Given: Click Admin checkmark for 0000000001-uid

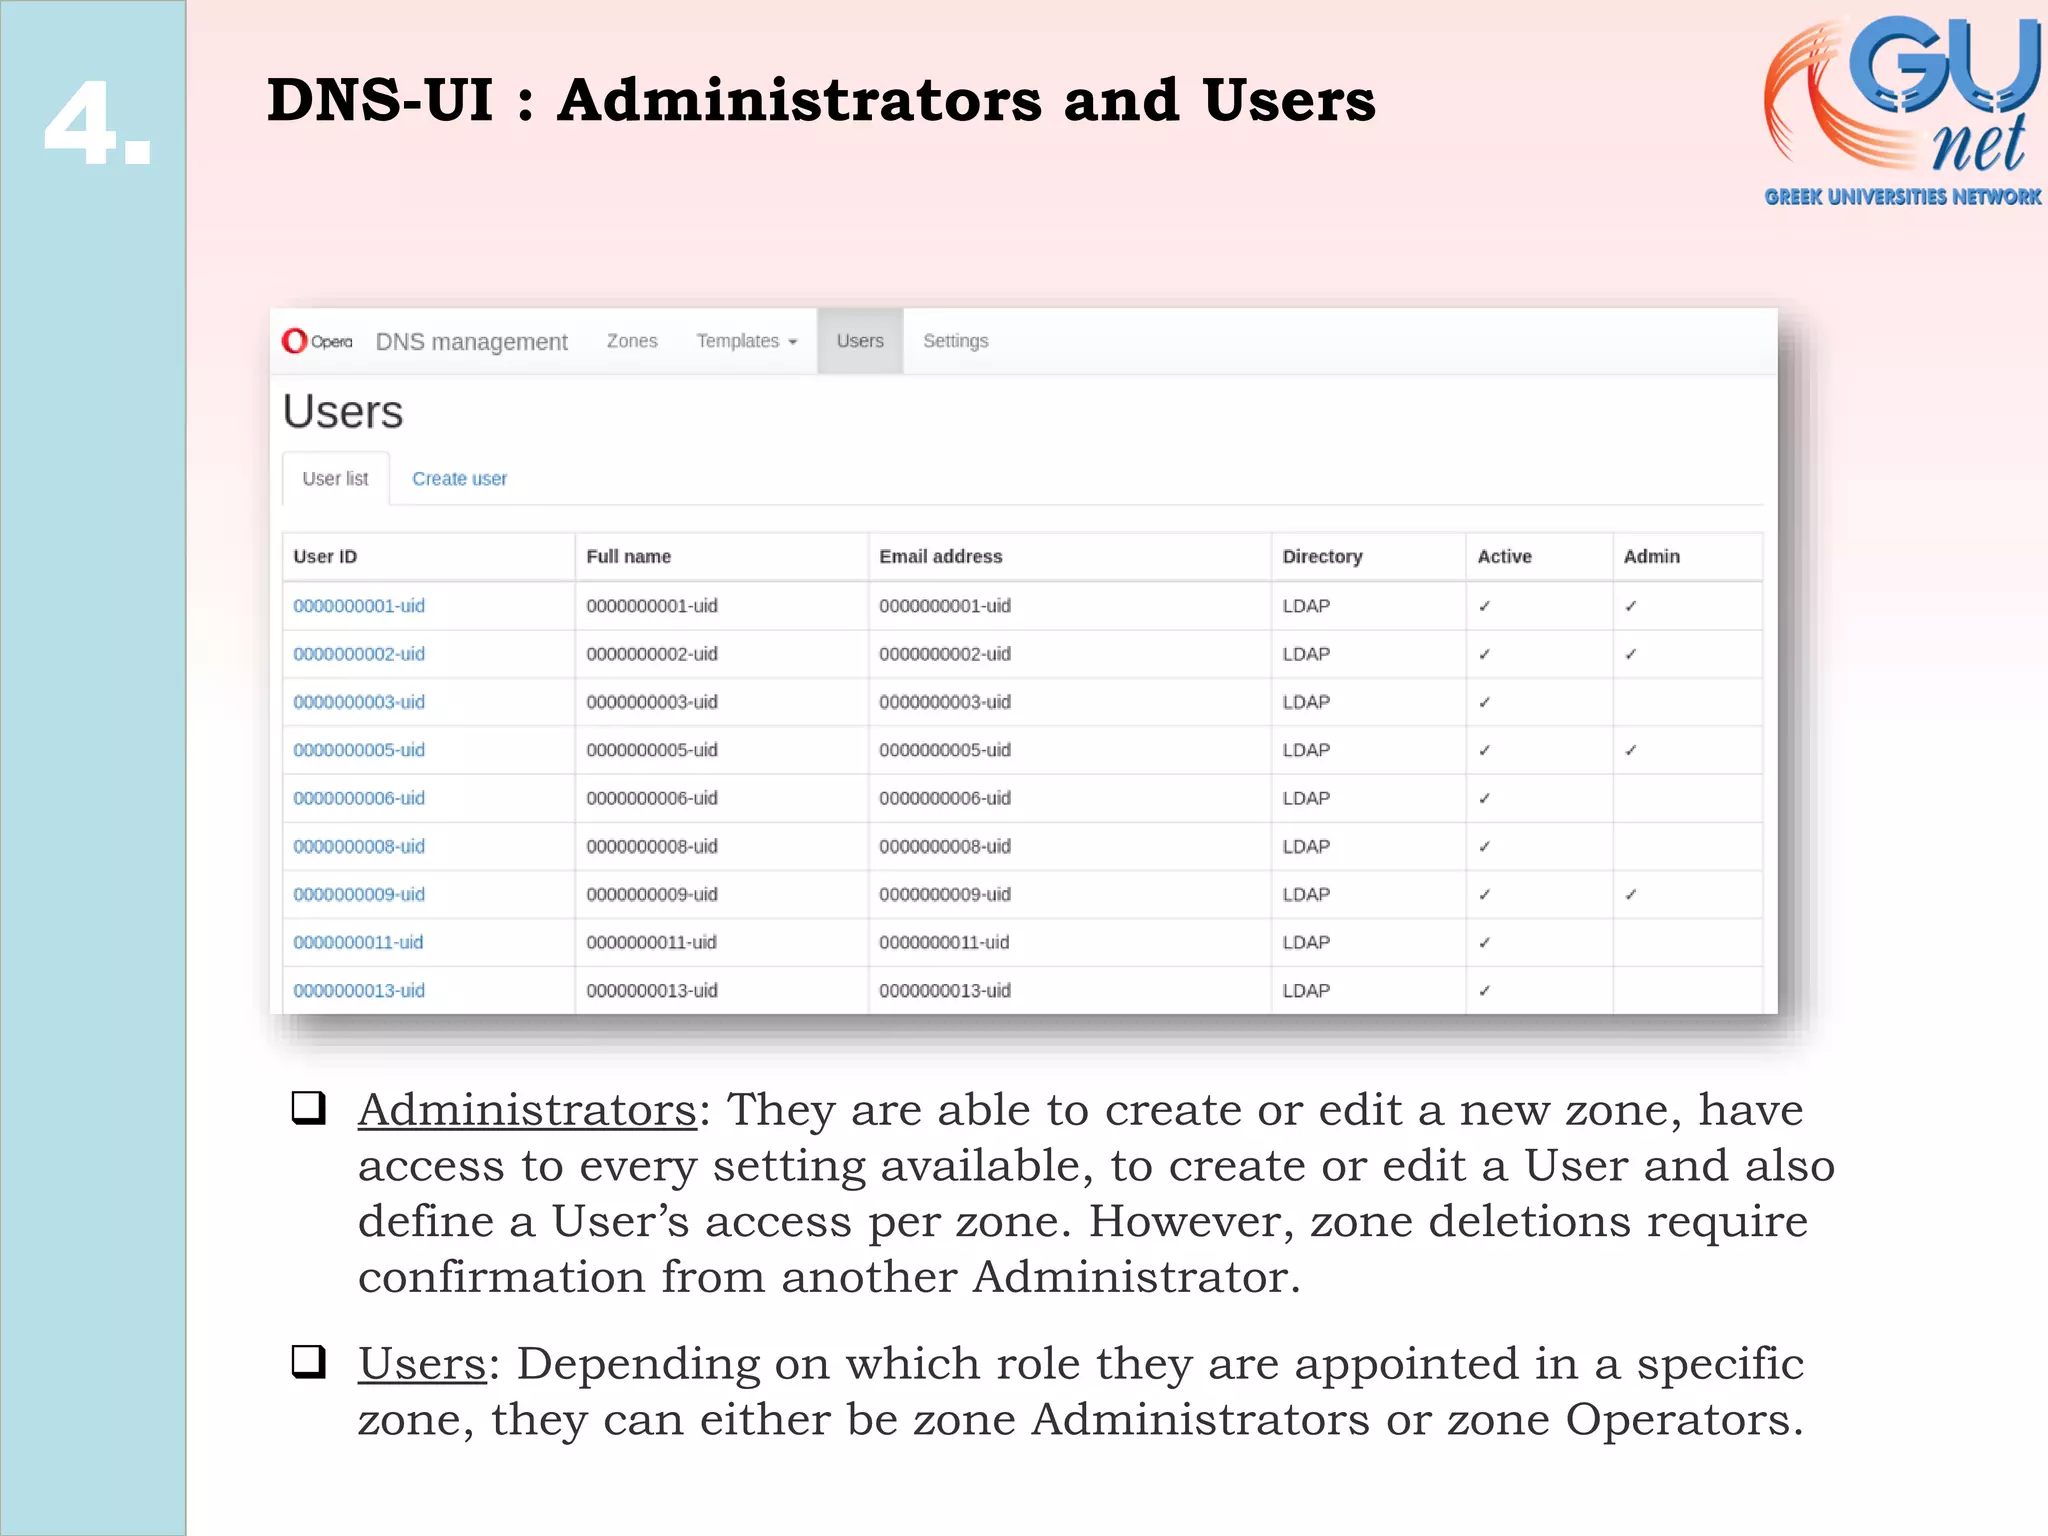Looking at the screenshot, I should [x=1631, y=606].
